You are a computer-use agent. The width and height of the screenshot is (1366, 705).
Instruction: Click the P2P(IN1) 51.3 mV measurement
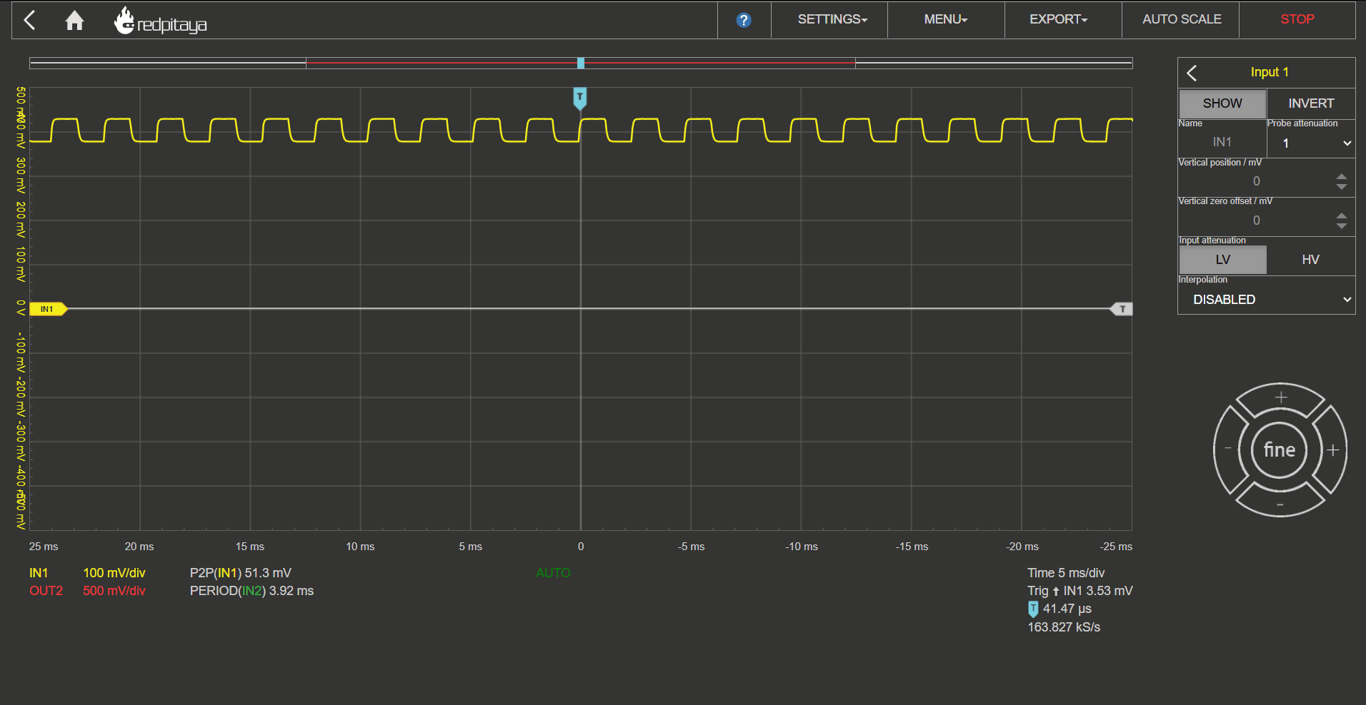(x=240, y=573)
